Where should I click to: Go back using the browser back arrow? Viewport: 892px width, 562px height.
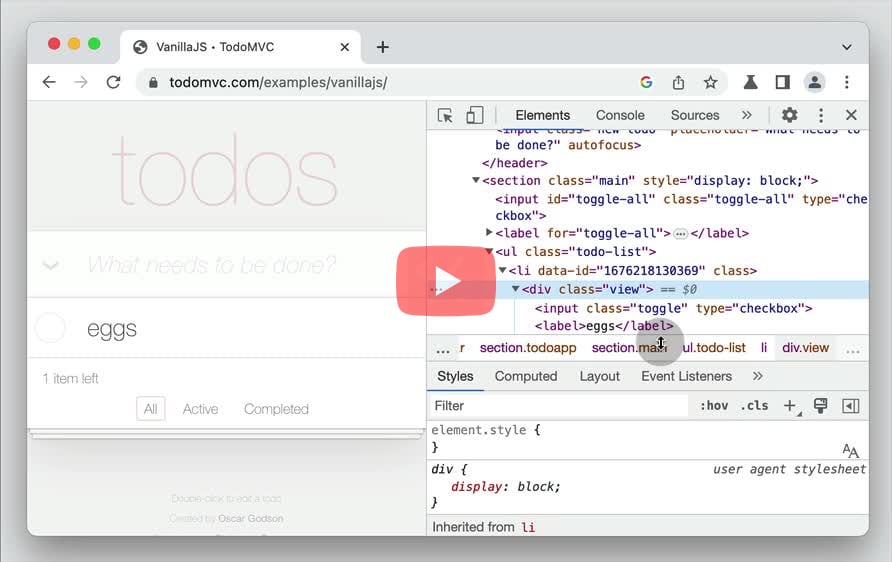[49, 82]
